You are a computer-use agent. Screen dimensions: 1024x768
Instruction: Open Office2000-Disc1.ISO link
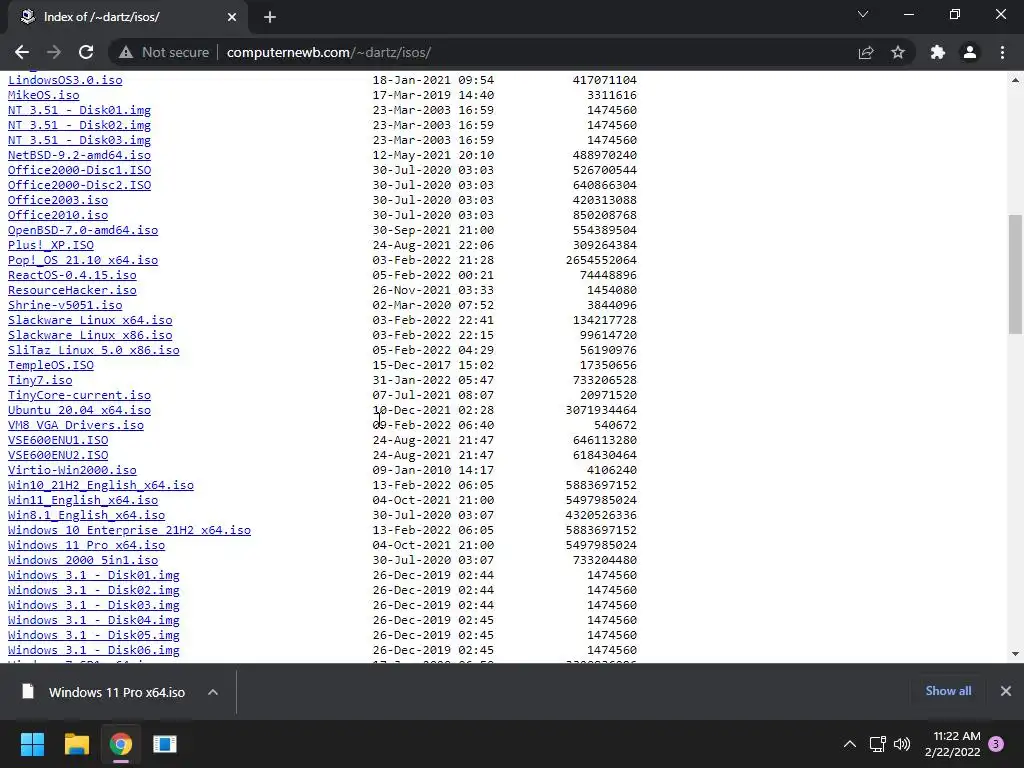pos(79,170)
